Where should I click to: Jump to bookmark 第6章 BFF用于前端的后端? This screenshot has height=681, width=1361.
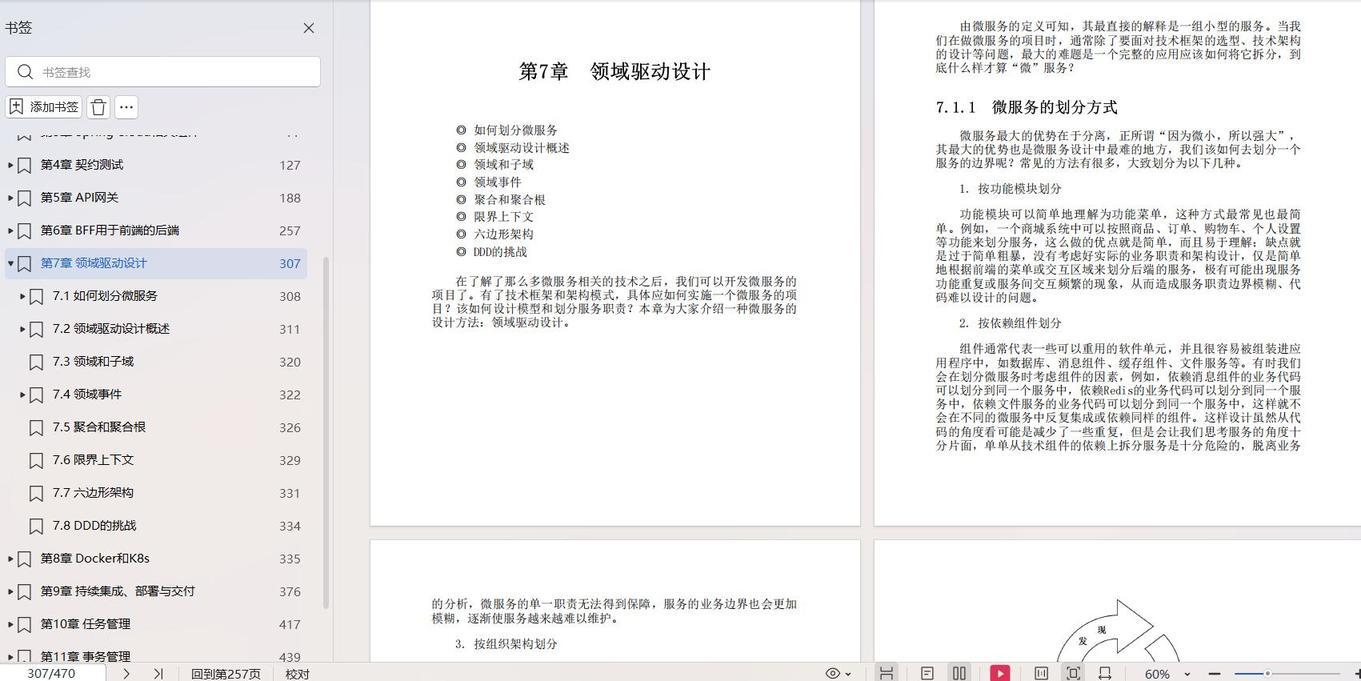tap(110, 231)
